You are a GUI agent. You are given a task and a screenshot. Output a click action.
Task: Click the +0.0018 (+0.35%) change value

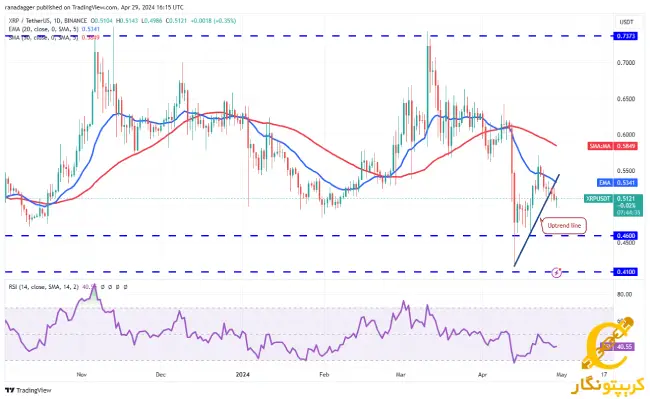click(x=213, y=21)
